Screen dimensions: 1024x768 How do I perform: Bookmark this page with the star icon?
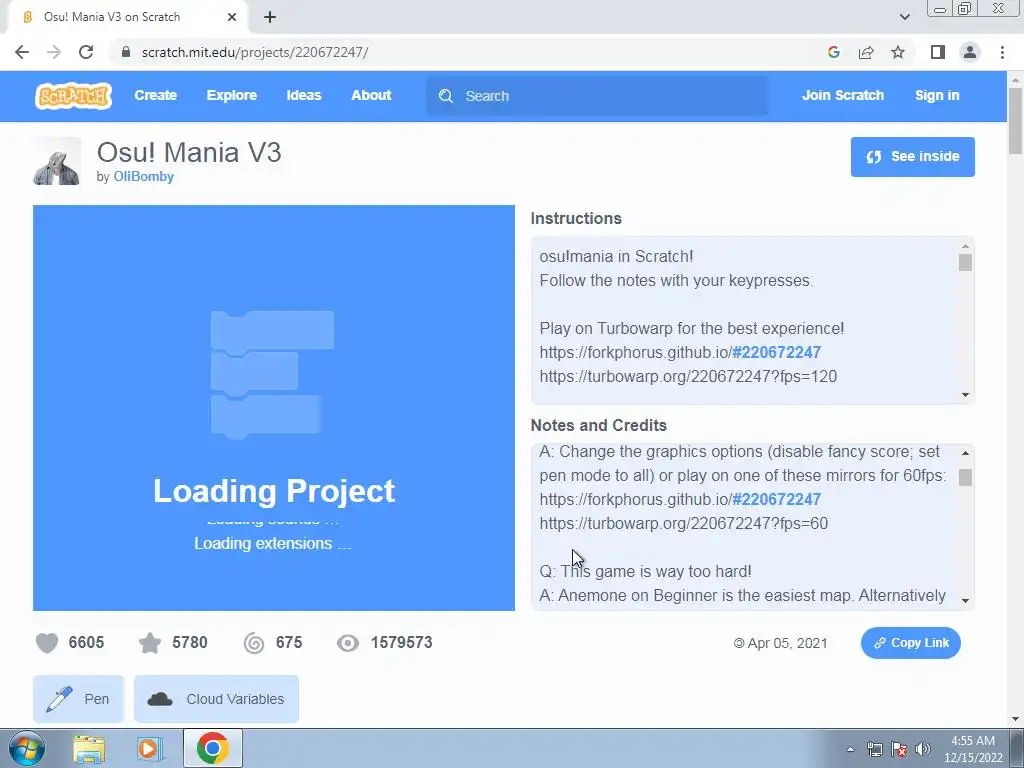898,52
